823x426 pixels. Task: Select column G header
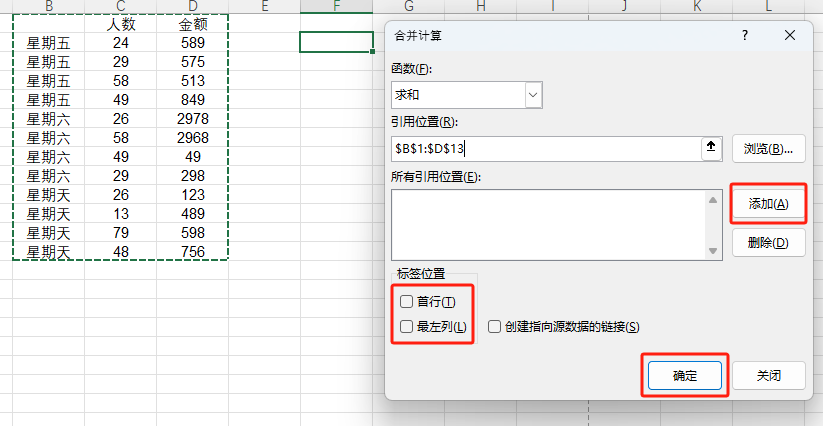(x=408, y=6)
